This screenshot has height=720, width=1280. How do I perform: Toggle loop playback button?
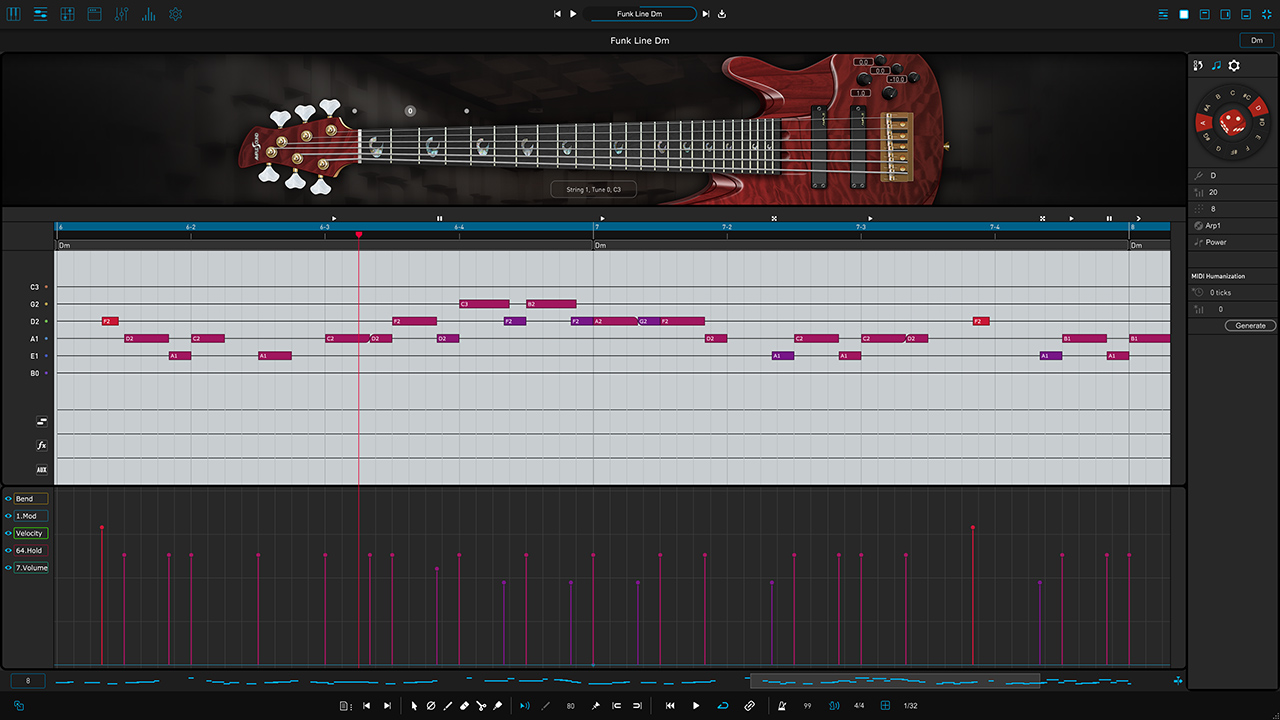(723, 706)
